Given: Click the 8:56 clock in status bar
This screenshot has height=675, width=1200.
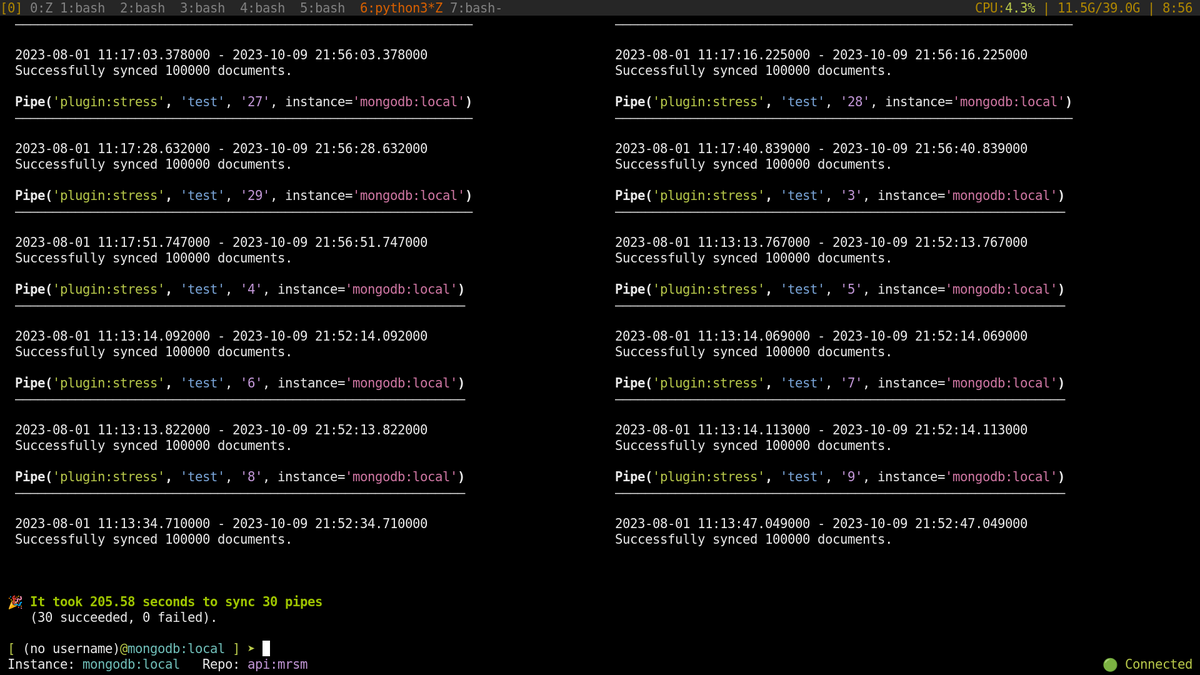Looking at the screenshot, I should [x=1177, y=8].
